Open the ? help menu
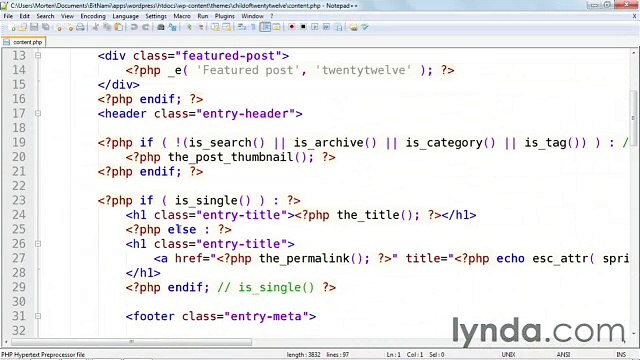The height and width of the screenshot is (360, 640). [271, 16]
